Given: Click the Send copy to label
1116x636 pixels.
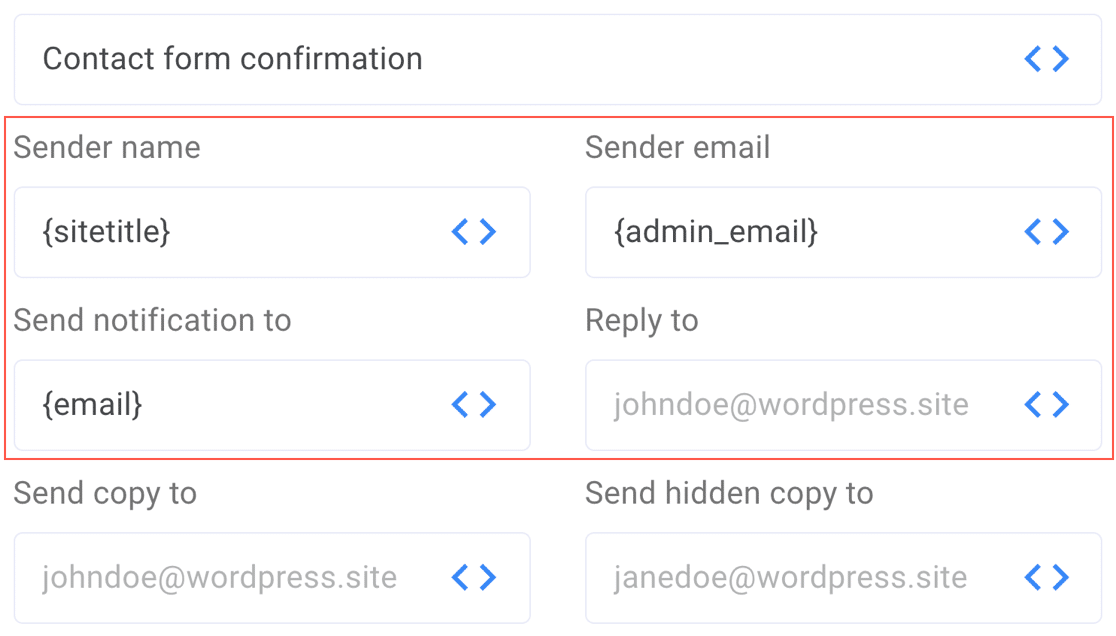Looking at the screenshot, I should point(105,494).
